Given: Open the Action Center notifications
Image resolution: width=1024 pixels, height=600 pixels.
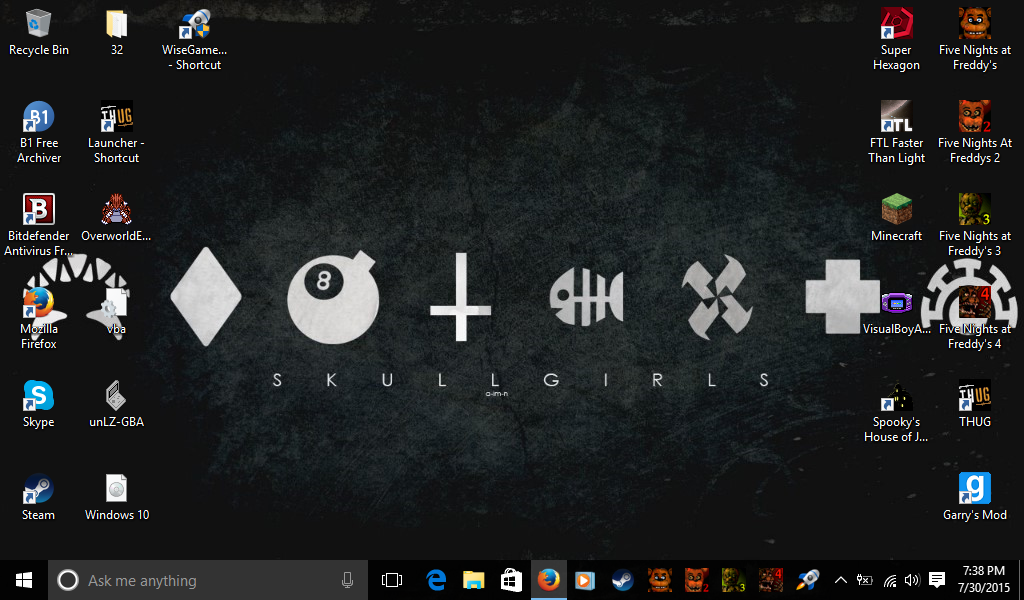Looking at the screenshot, I should point(936,580).
